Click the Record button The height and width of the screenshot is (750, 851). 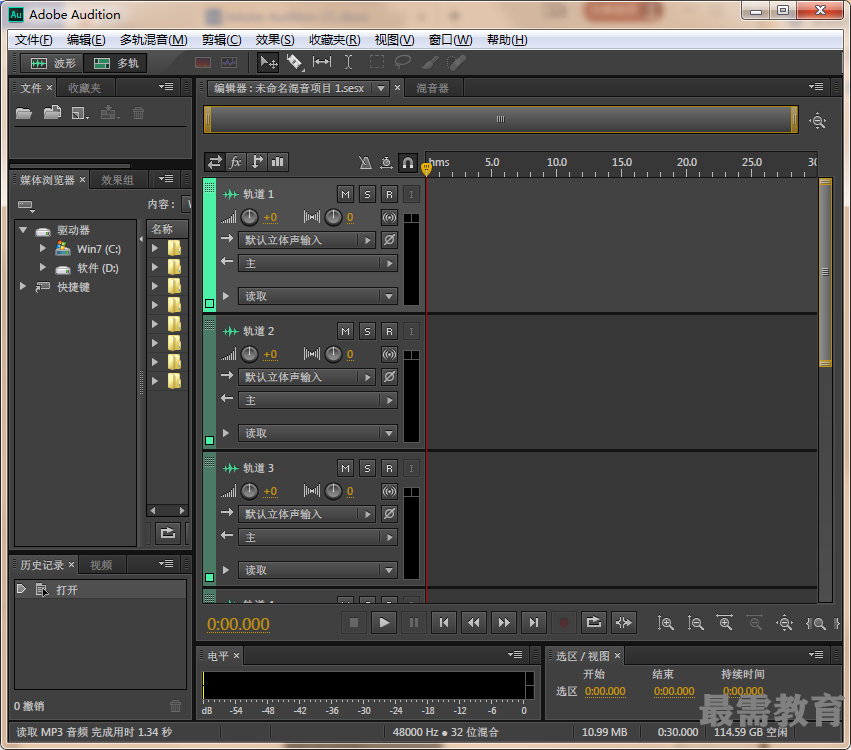pos(564,622)
